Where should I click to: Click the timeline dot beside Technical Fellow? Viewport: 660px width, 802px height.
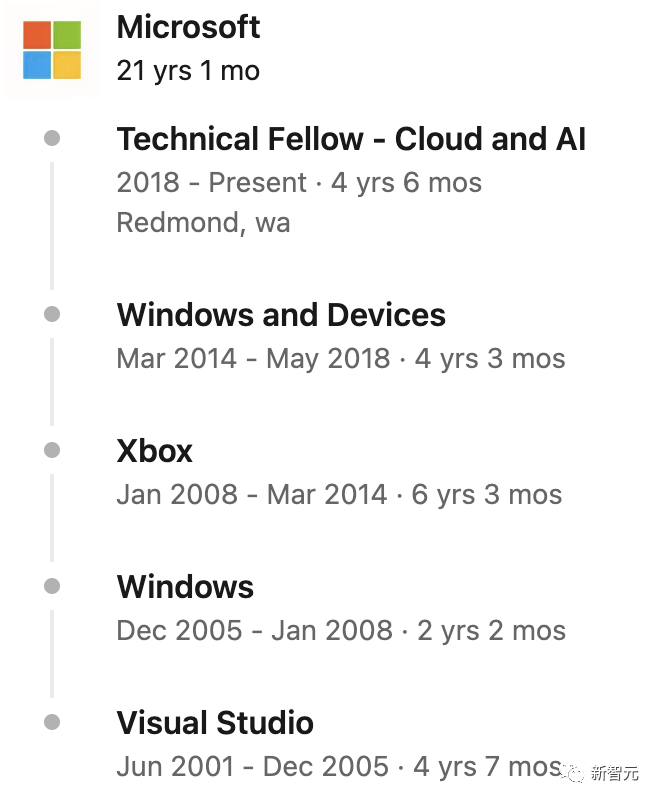[x=52, y=138]
